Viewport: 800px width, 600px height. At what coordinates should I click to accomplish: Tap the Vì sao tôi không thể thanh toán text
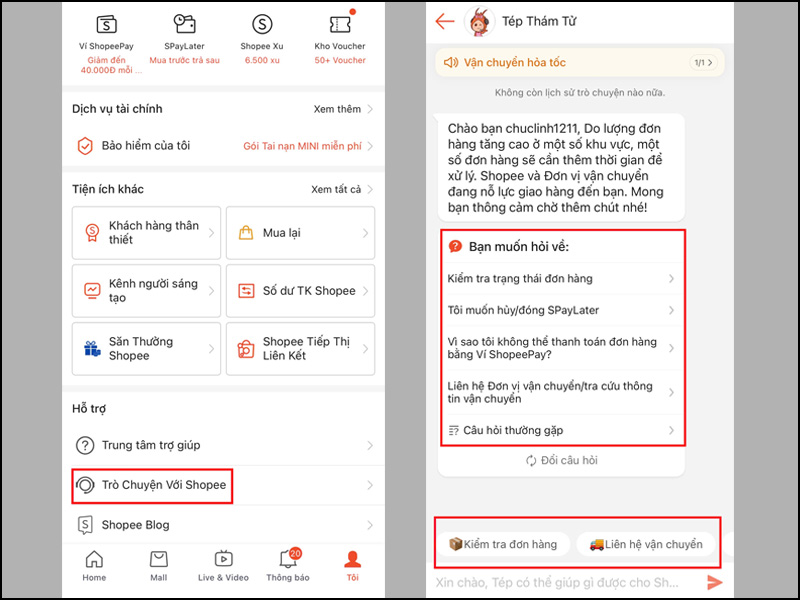tap(552, 348)
